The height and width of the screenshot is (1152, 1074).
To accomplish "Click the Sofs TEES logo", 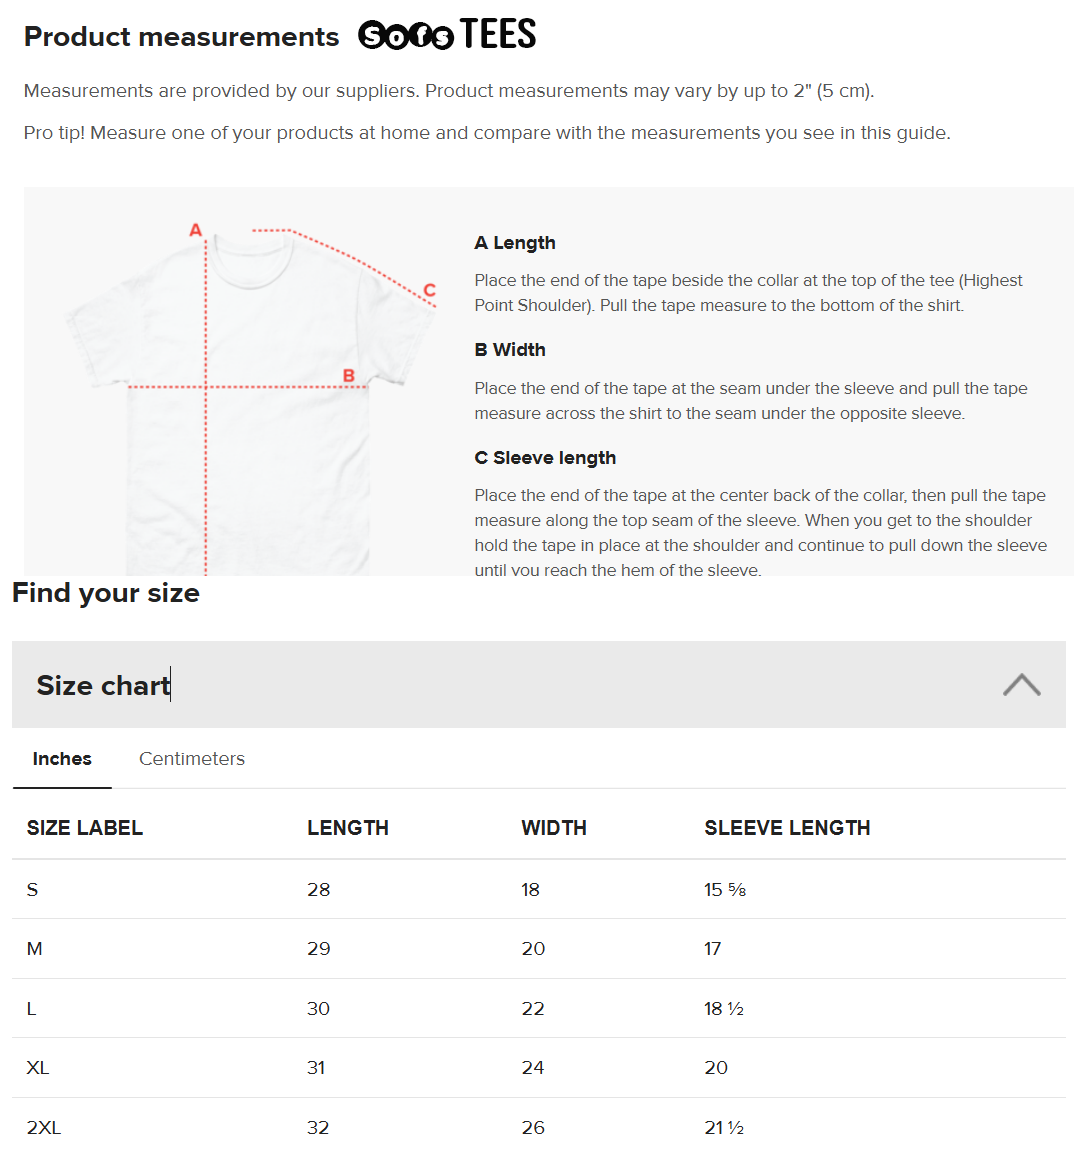I will tap(447, 35).
